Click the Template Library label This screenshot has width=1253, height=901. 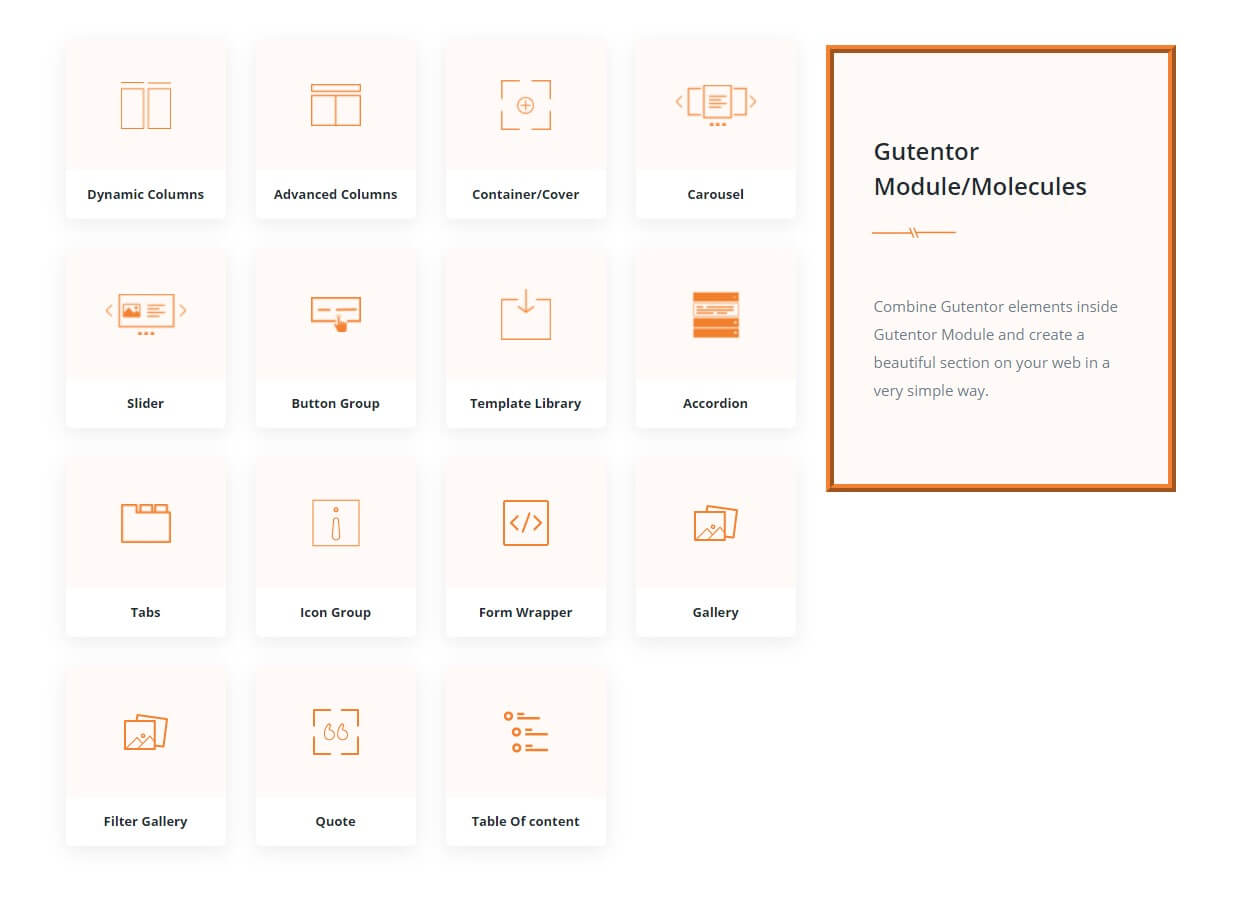526,403
